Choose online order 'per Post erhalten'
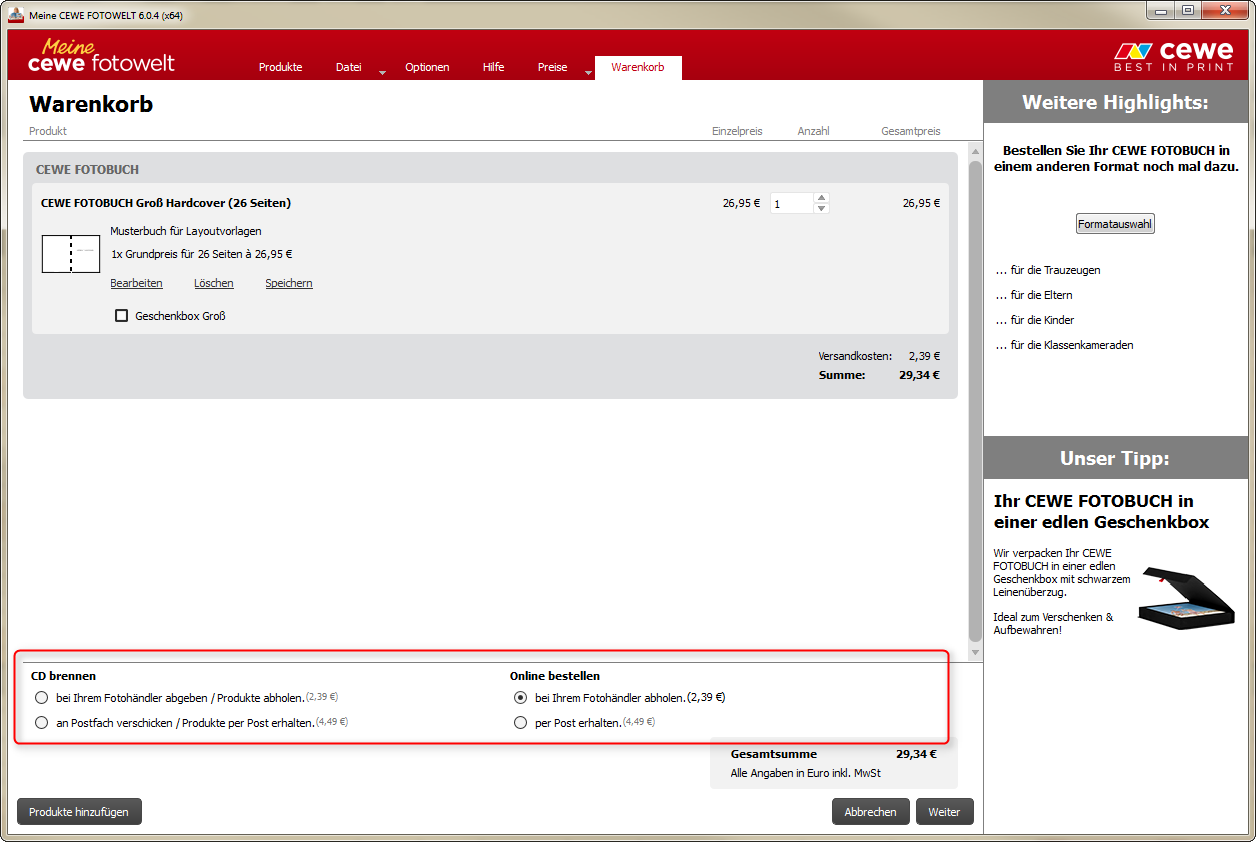 (x=520, y=723)
